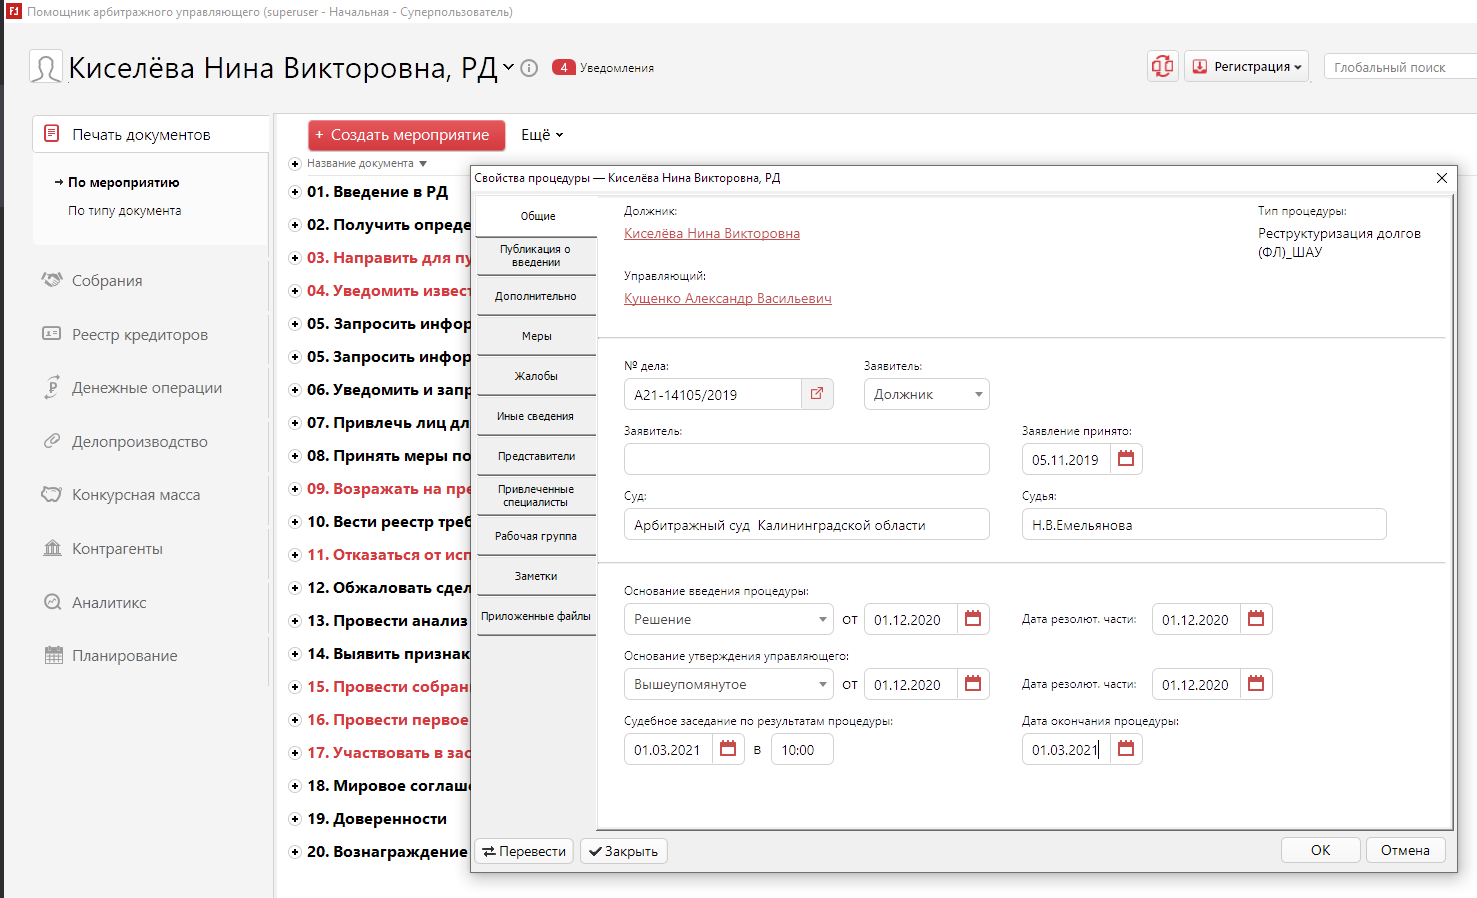Open calendar for 'Заявление принято' date
Viewport: 1477px width, 898px height.
(1126, 459)
